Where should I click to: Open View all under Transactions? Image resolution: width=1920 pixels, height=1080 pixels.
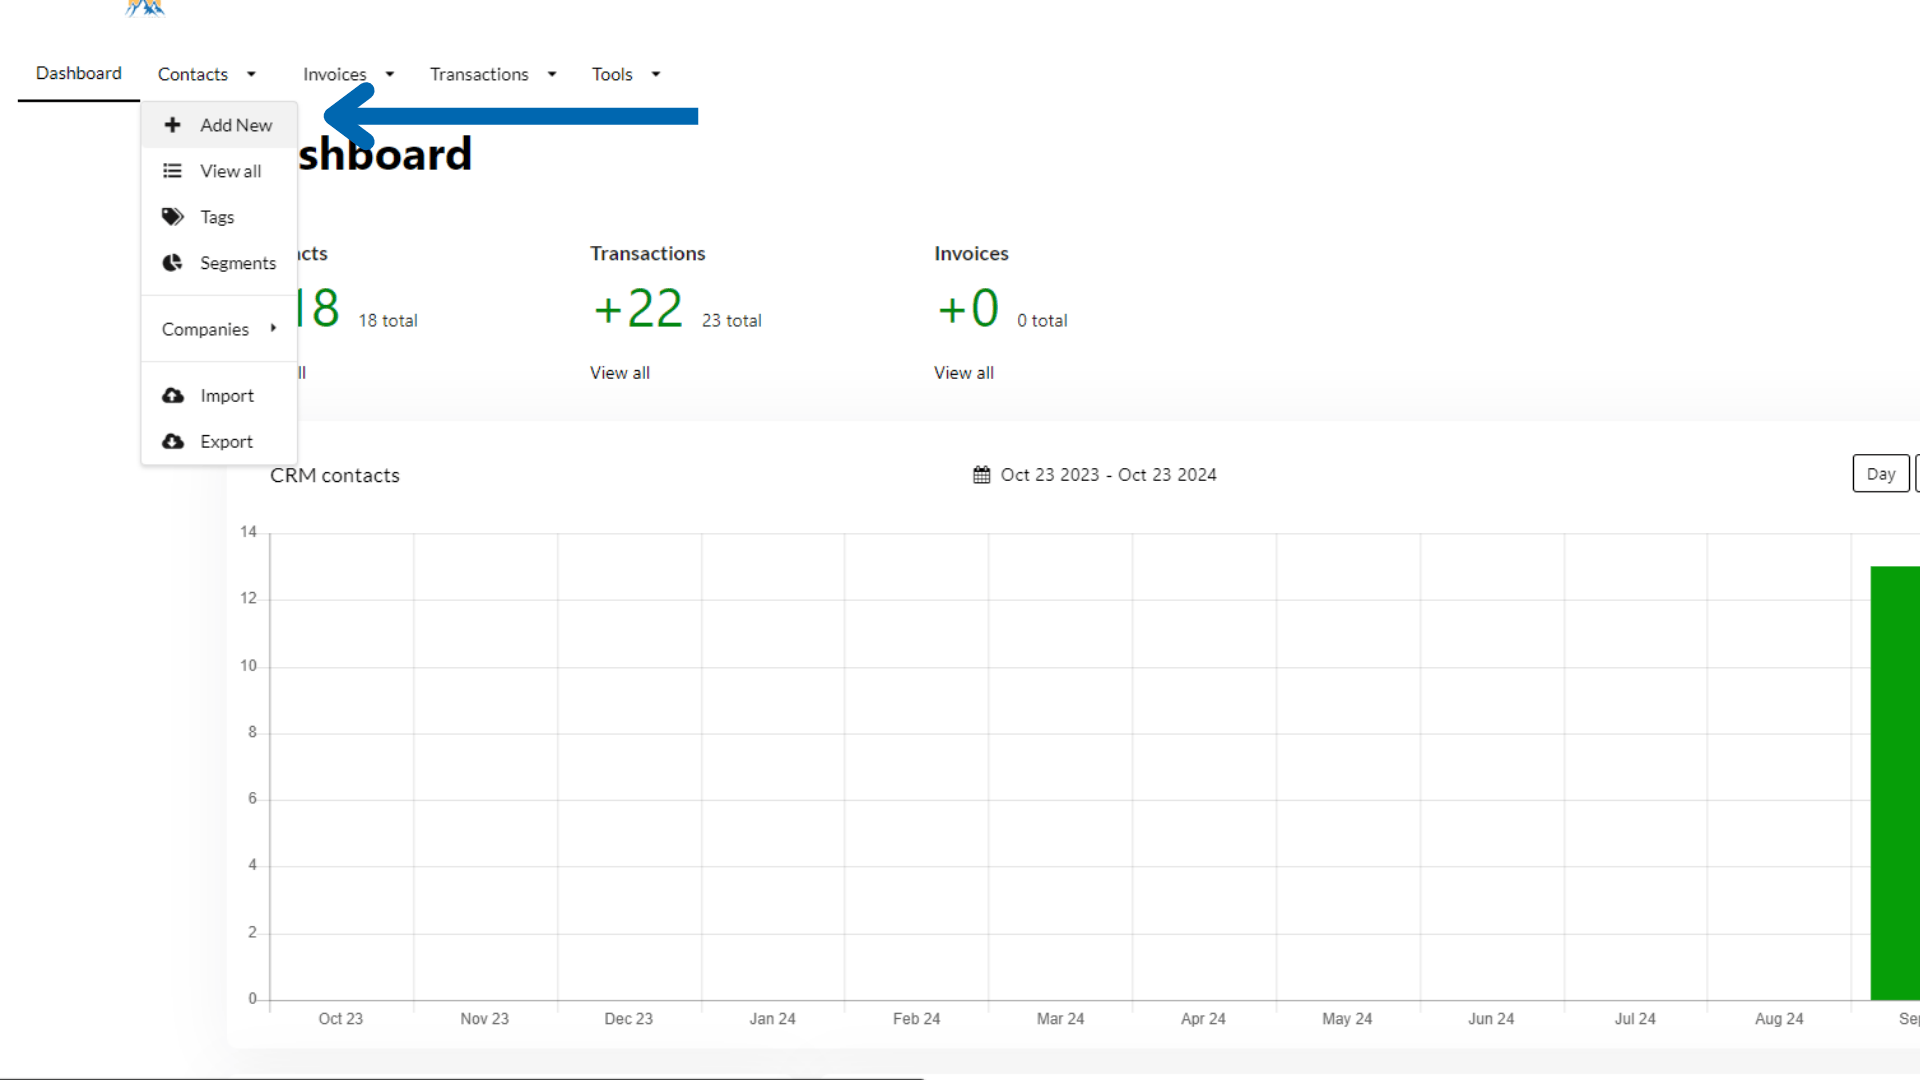pyautogui.click(x=619, y=373)
